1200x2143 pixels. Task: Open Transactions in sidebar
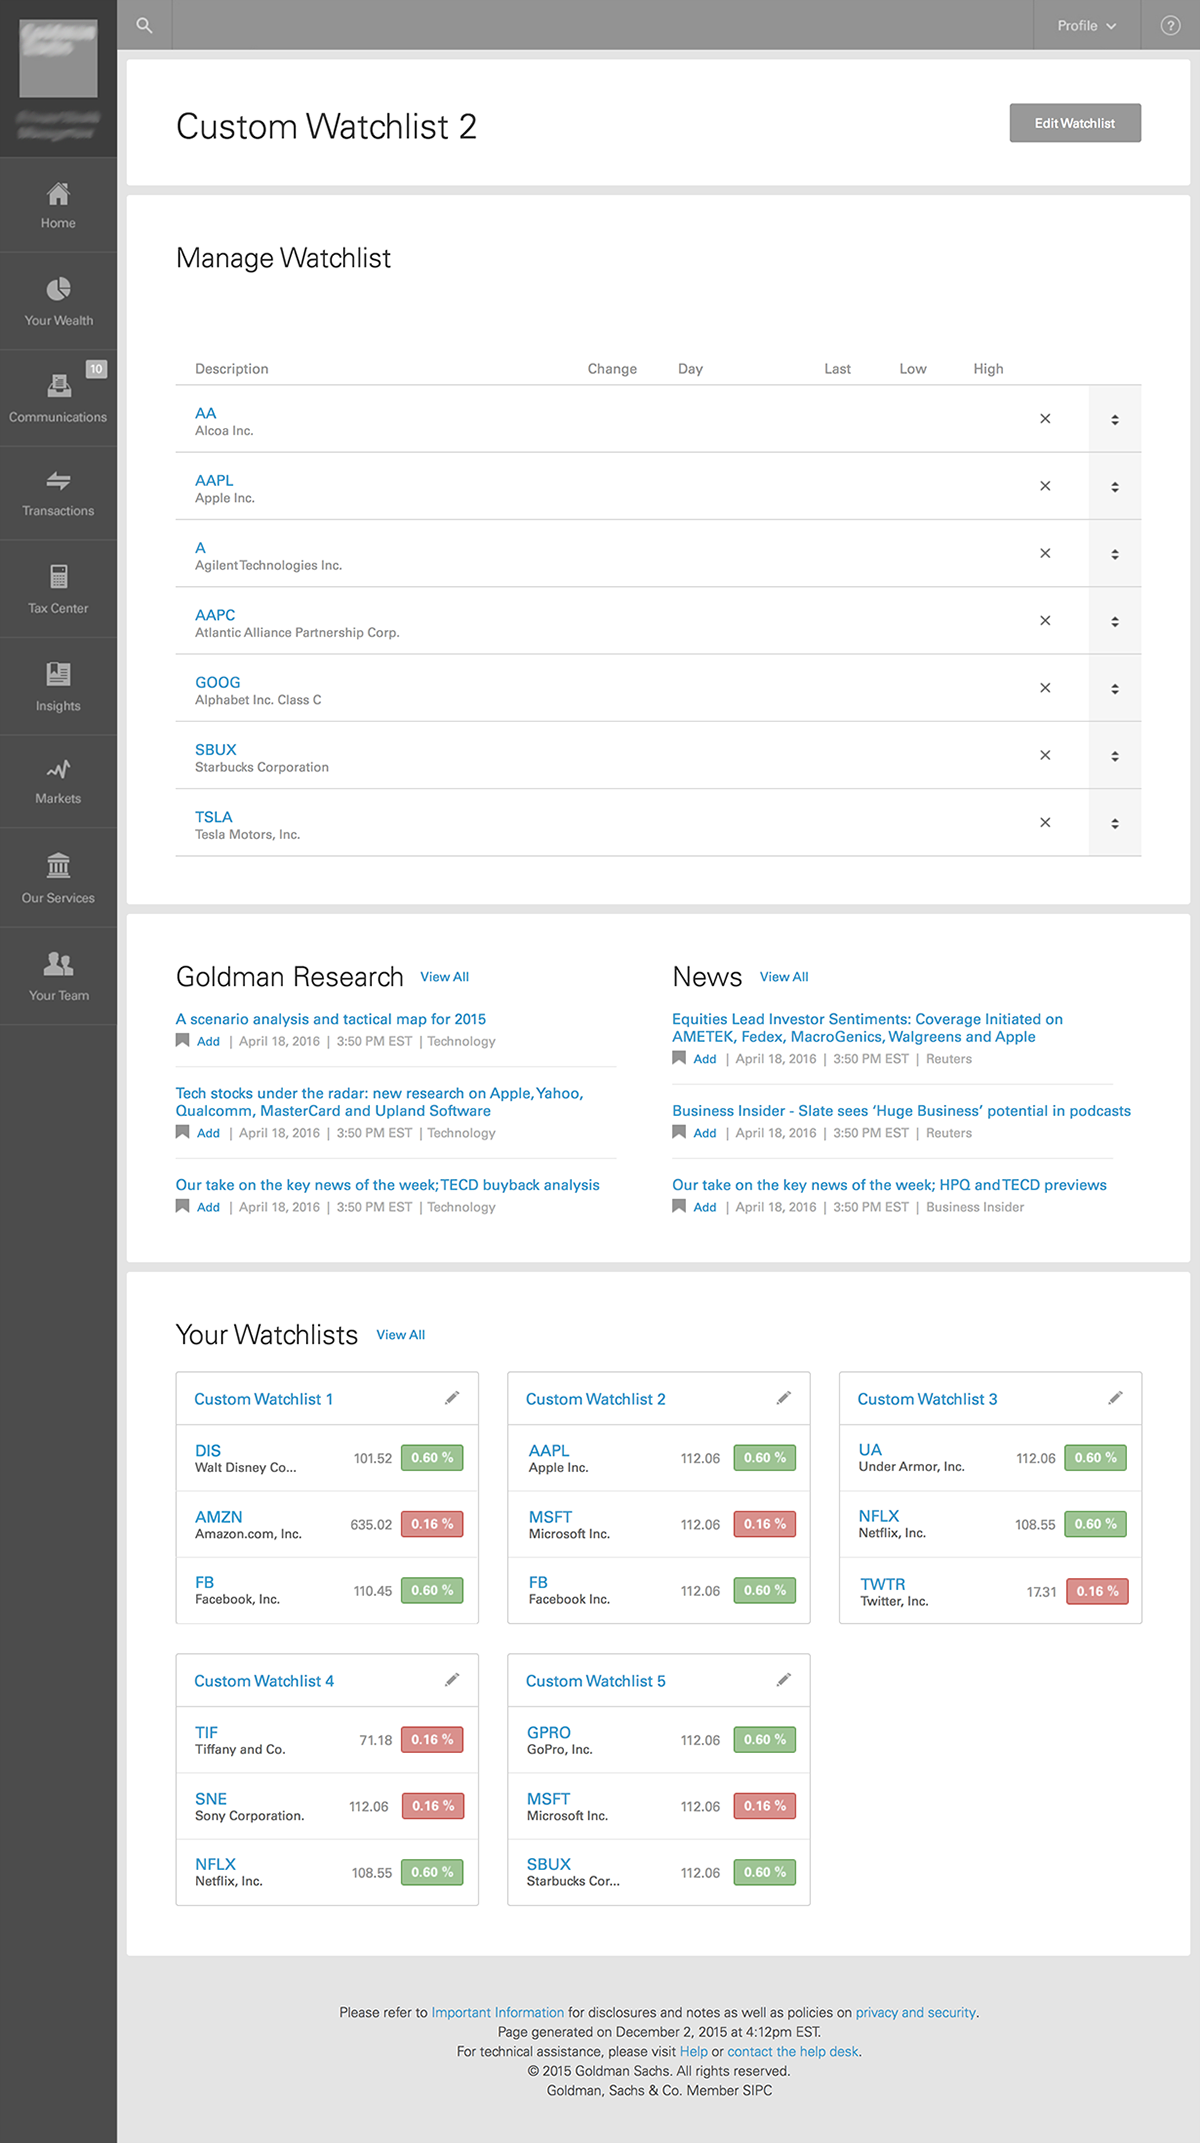click(x=58, y=494)
